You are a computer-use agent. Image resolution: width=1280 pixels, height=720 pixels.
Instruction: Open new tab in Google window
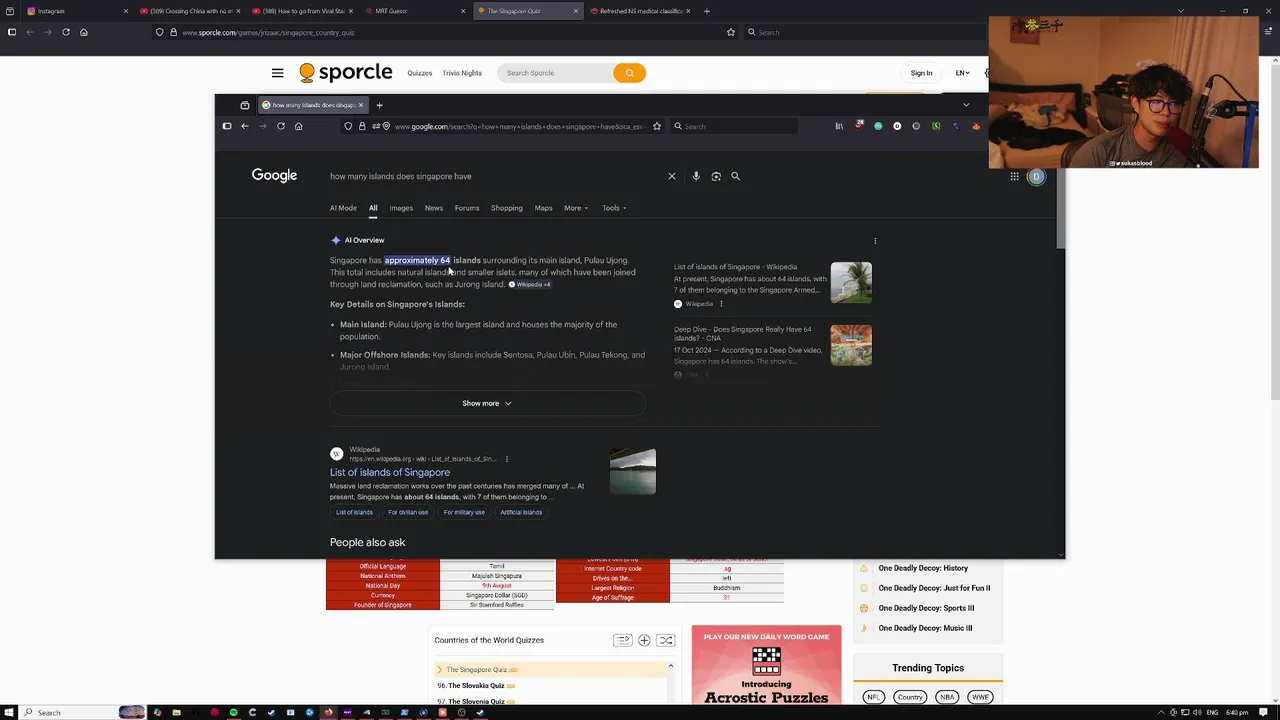click(x=379, y=105)
